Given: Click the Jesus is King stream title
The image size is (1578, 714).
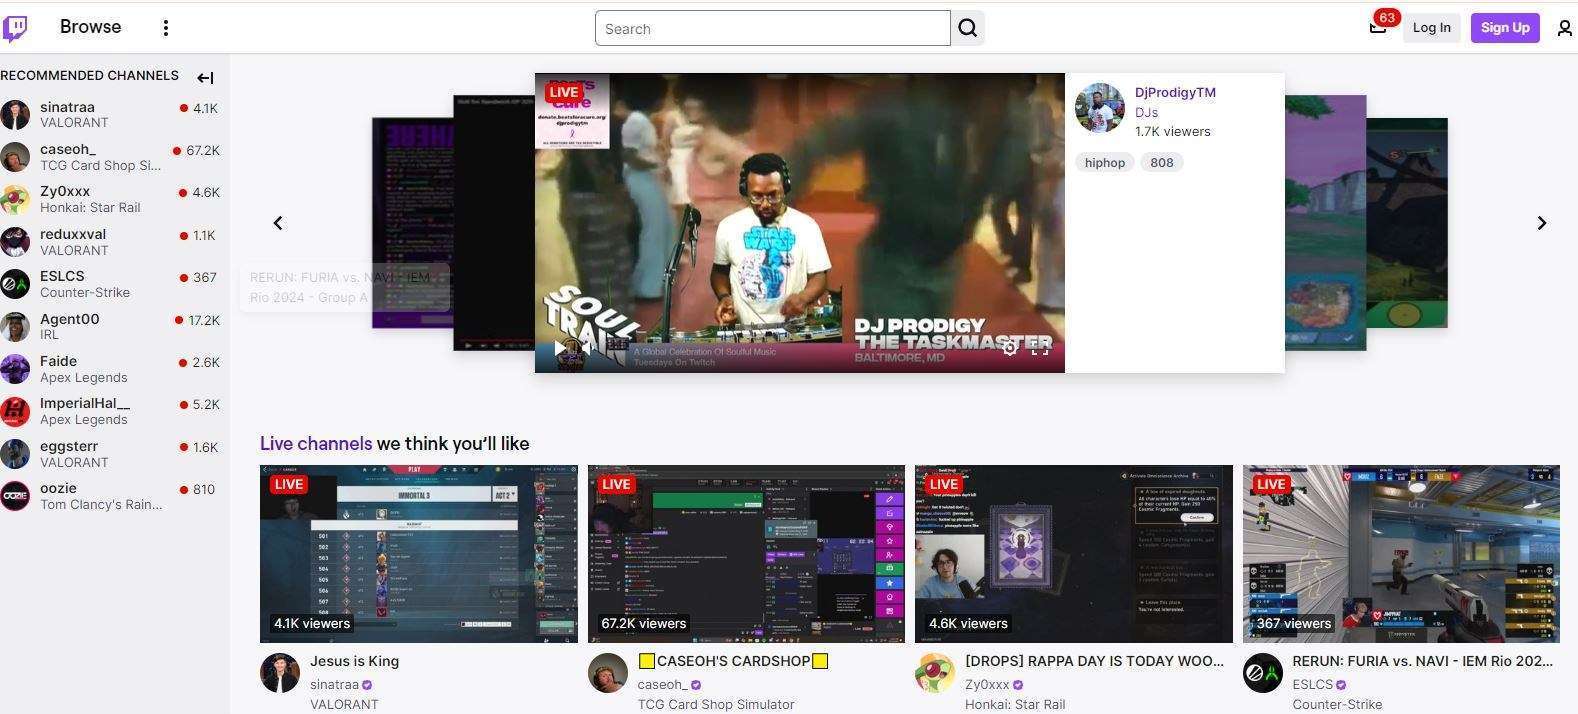Looking at the screenshot, I should pos(354,661).
